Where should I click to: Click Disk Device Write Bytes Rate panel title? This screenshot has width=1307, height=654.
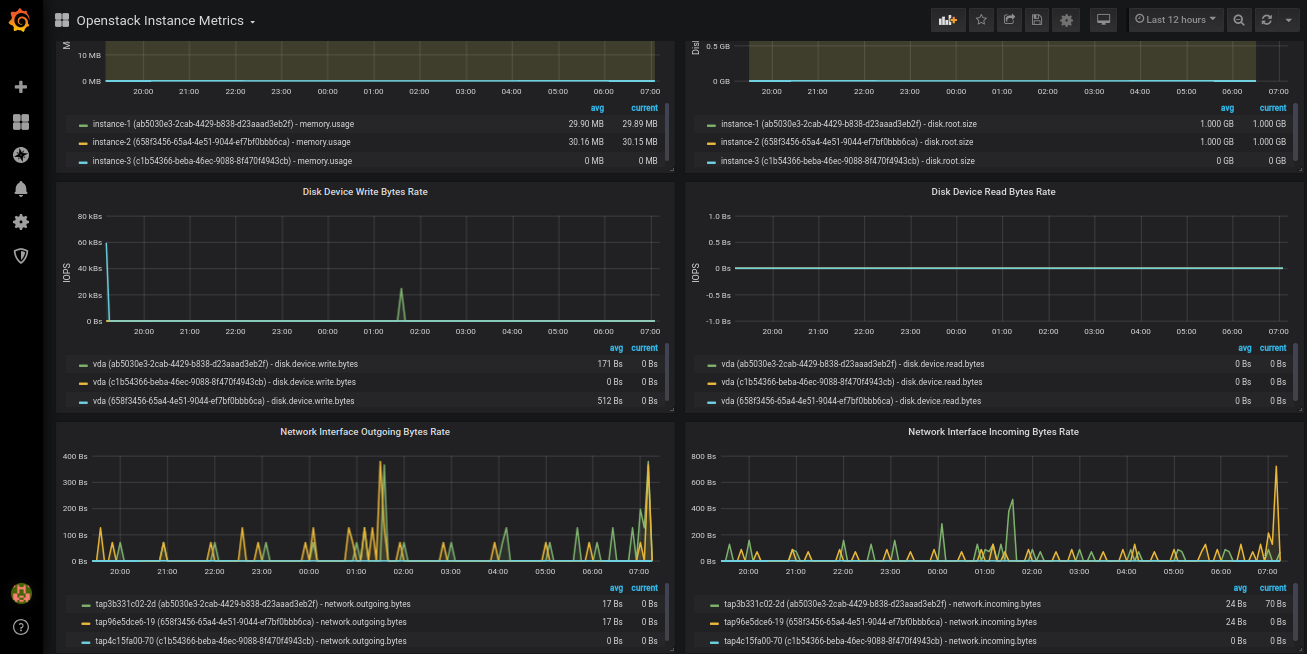tap(365, 191)
